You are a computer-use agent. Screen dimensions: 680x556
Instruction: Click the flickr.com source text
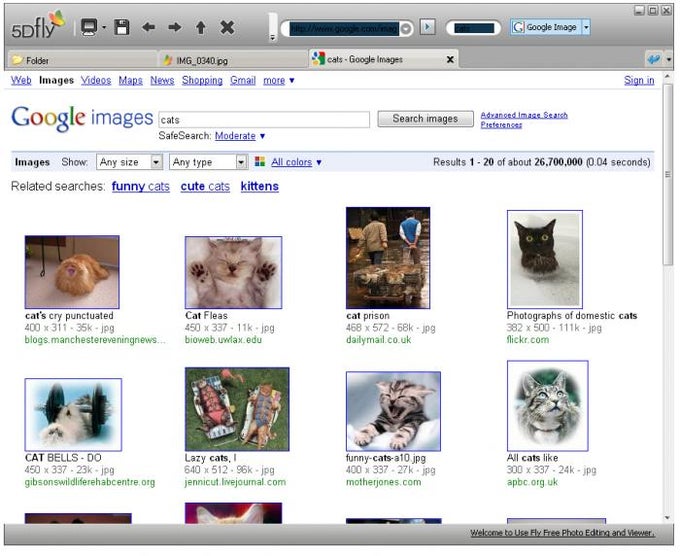coord(528,340)
